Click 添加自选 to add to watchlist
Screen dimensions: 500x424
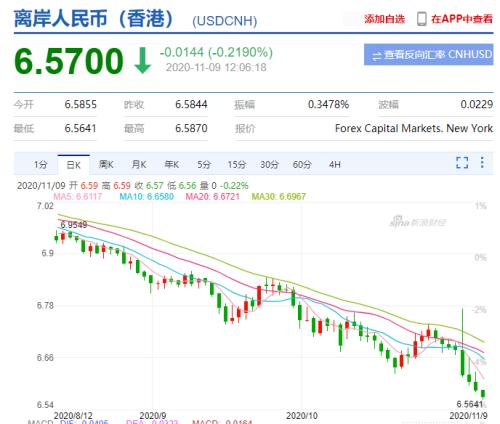(384, 19)
